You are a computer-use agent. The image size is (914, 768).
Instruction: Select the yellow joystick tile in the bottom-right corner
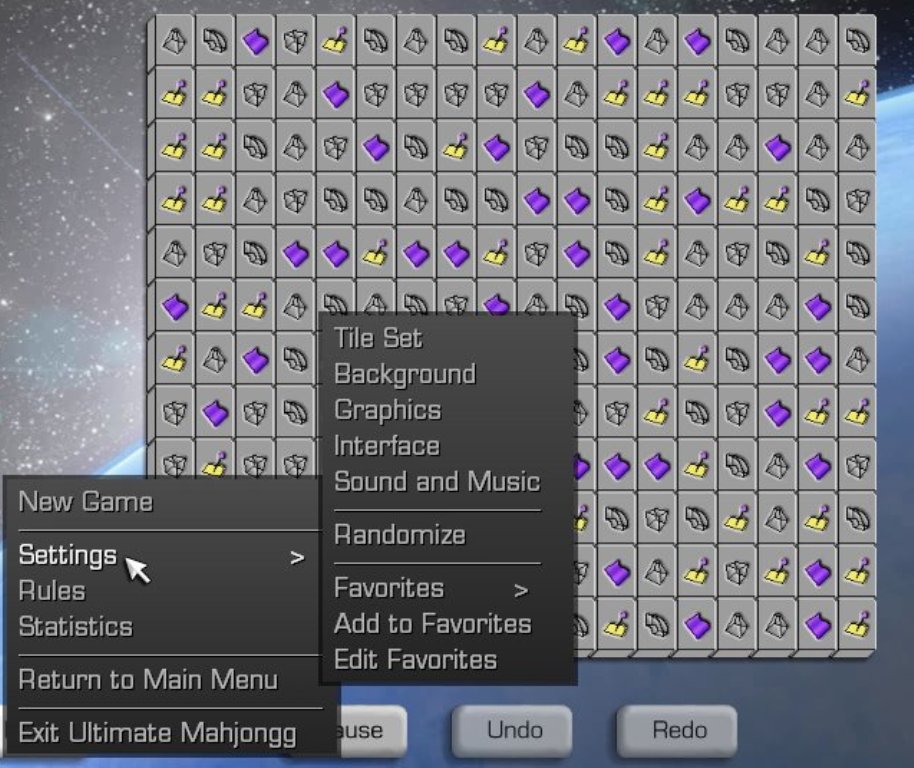coord(857,626)
